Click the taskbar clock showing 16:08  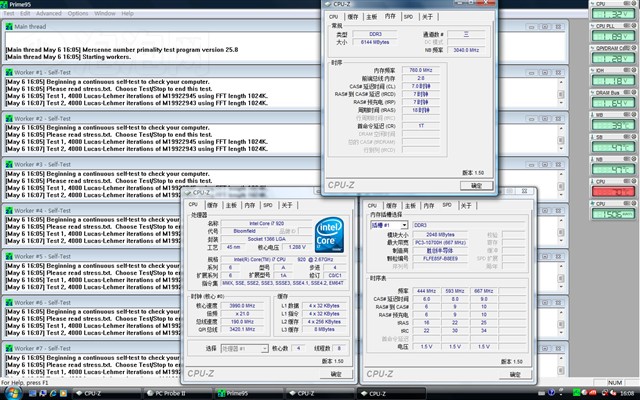(x=627, y=393)
